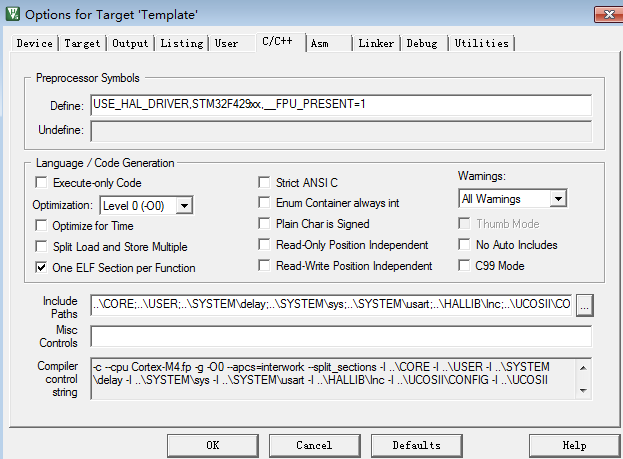Image resolution: width=623 pixels, height=459 pixels.
Task: Open the Warnings dropdown
Action: point(558,198)
